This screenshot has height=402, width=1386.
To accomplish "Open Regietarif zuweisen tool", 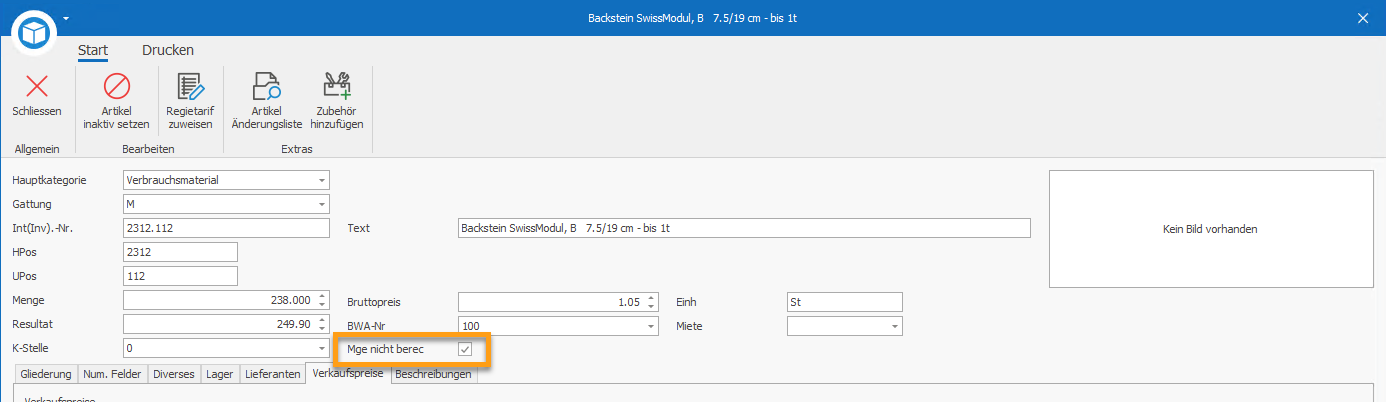I will pos(190,101).
